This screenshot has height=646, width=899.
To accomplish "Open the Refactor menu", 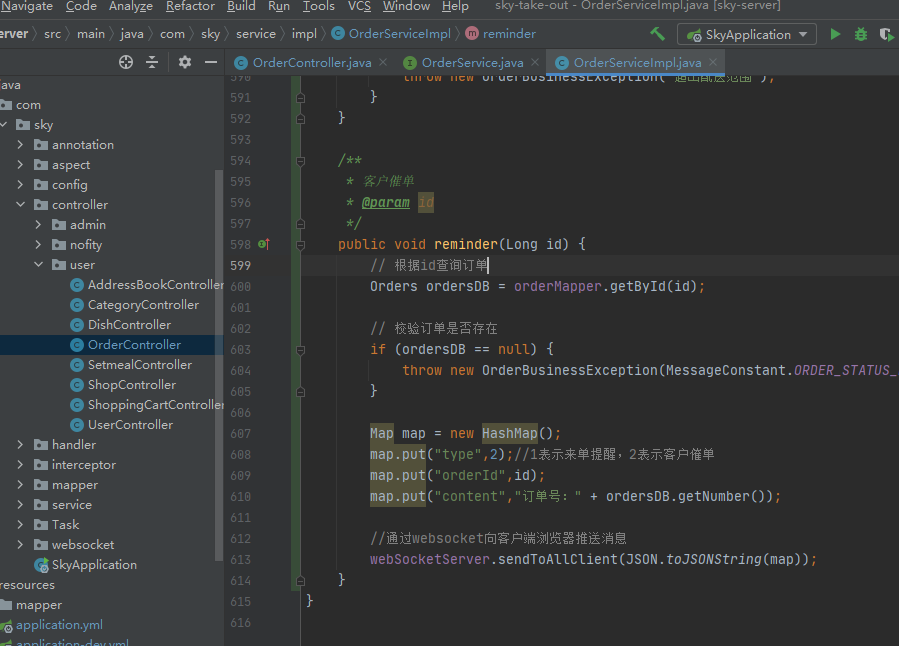I will (x=190, y=6).
